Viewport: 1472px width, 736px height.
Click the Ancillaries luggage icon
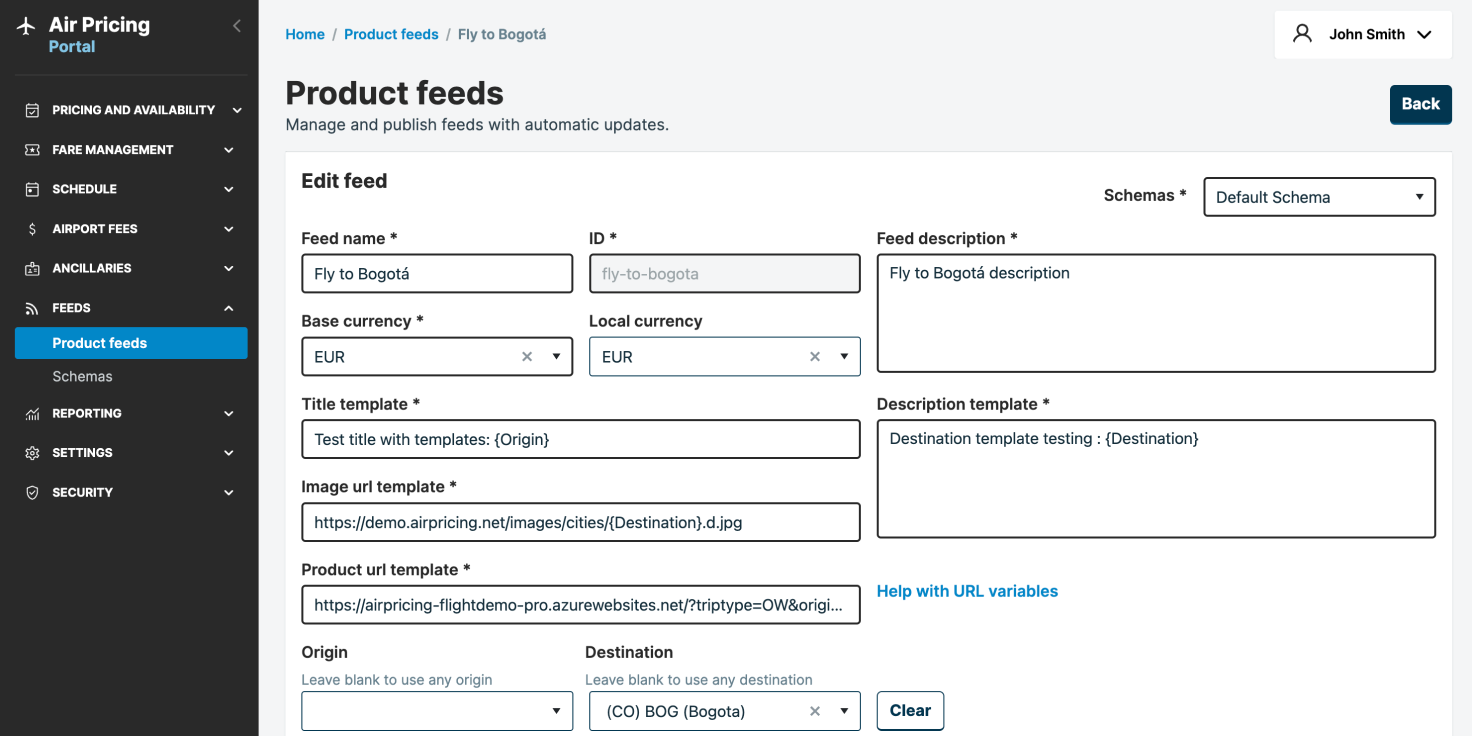[32, 268]
